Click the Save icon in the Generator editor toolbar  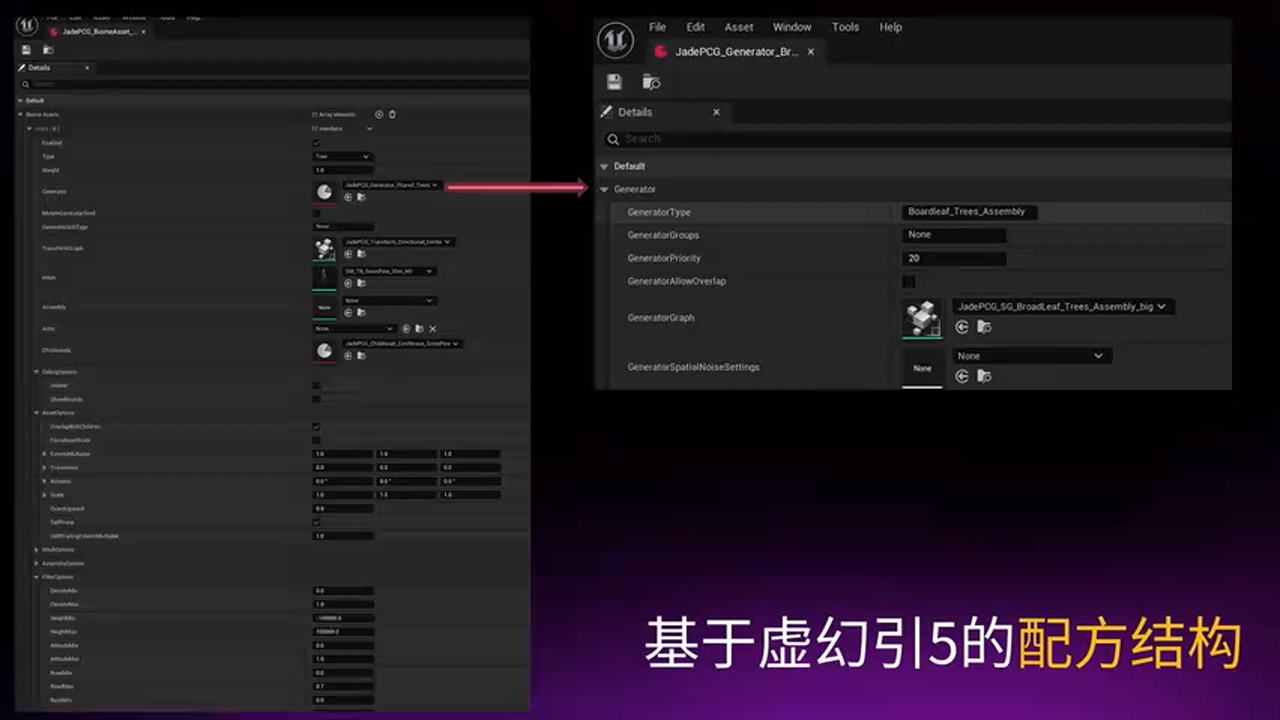point(613,82)
